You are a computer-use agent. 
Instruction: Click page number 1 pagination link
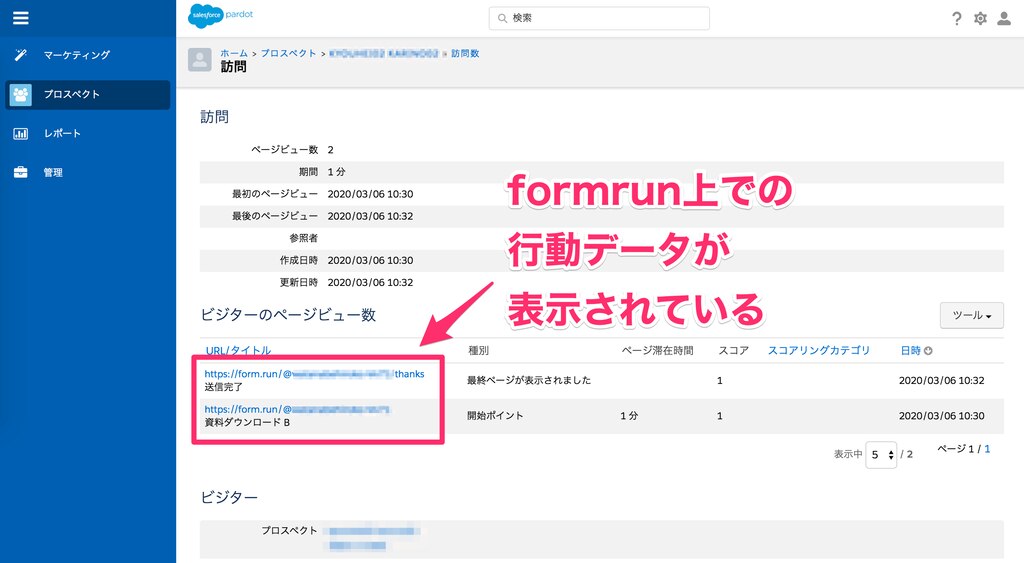tap(987, 449)
